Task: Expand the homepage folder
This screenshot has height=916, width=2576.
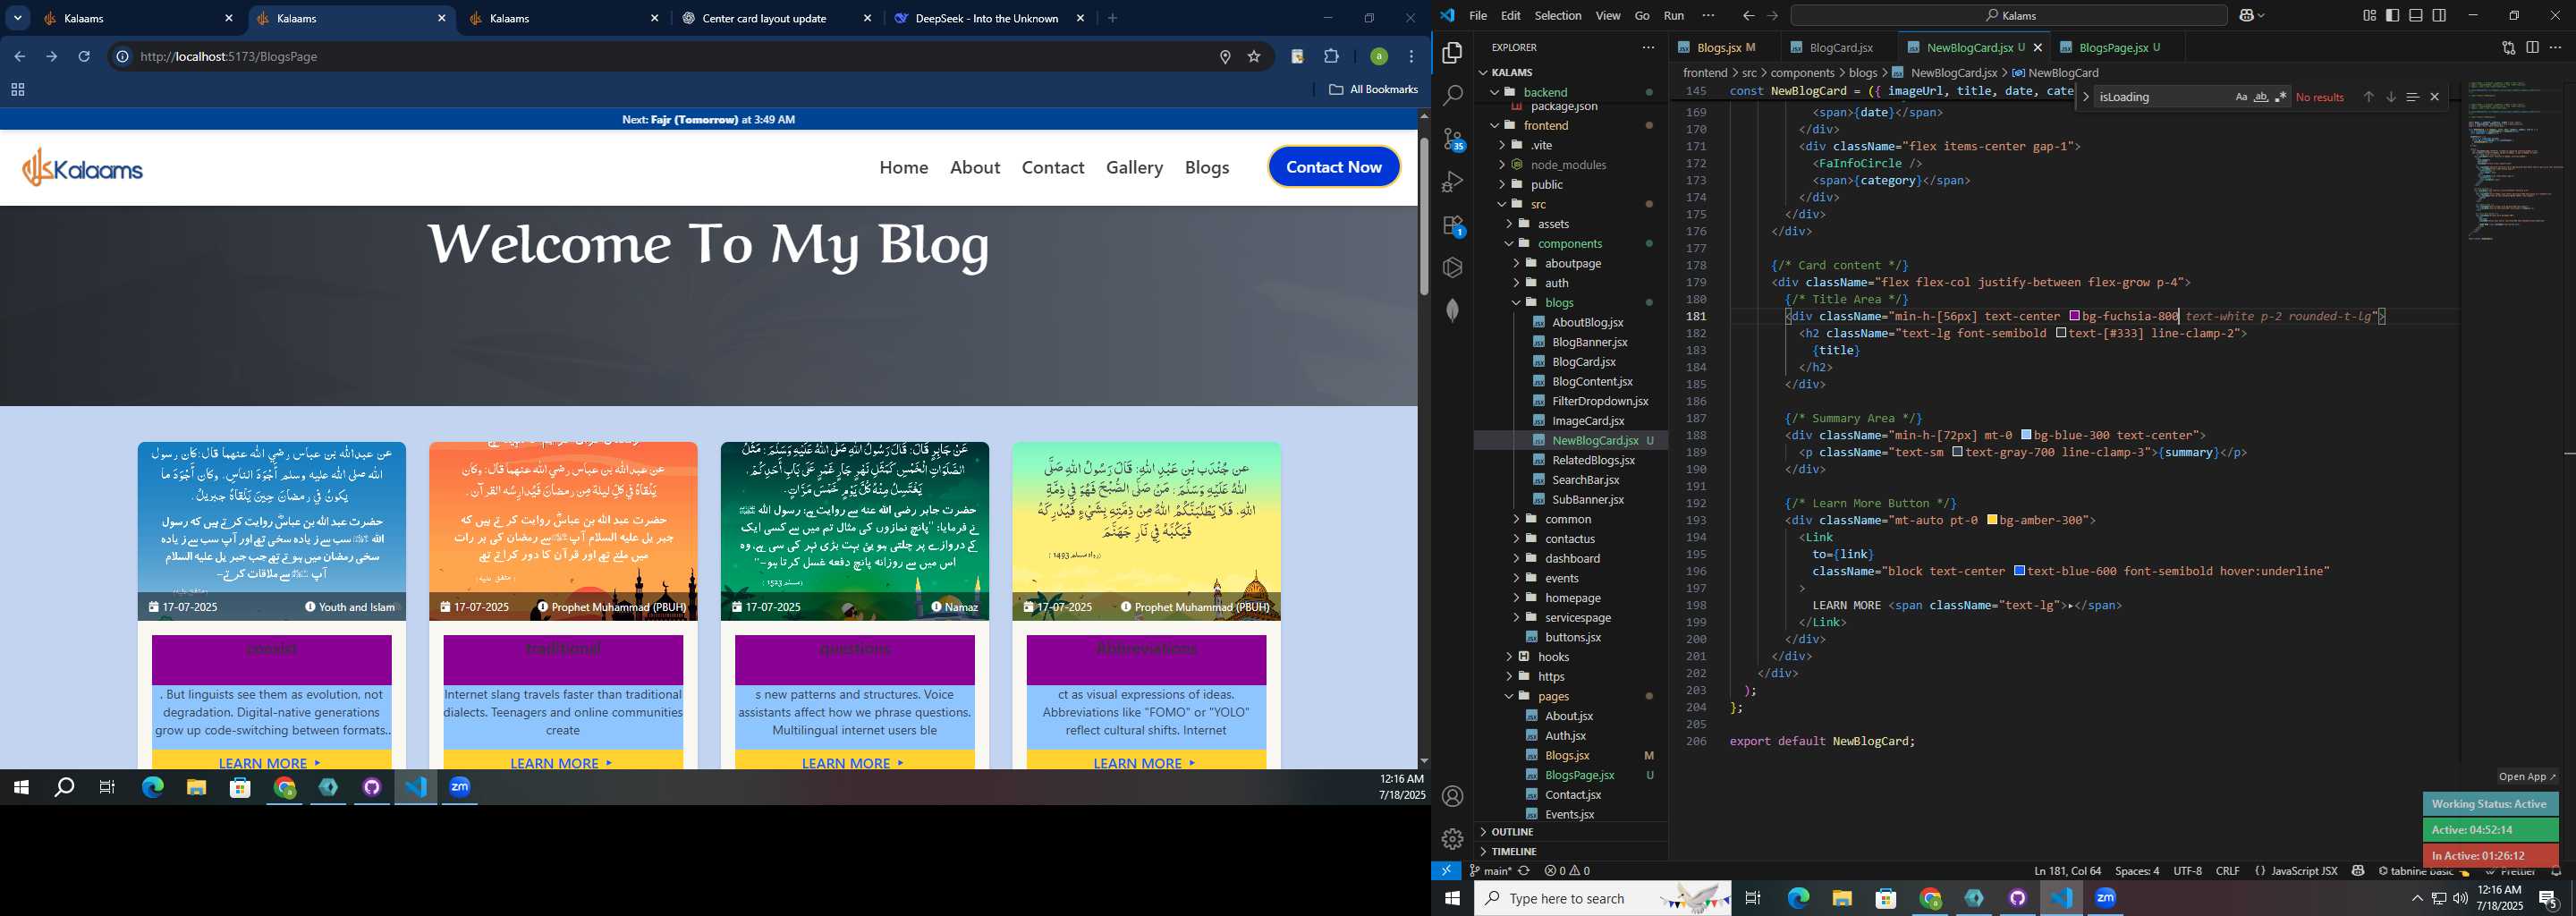Action: tap(1516, 598)
